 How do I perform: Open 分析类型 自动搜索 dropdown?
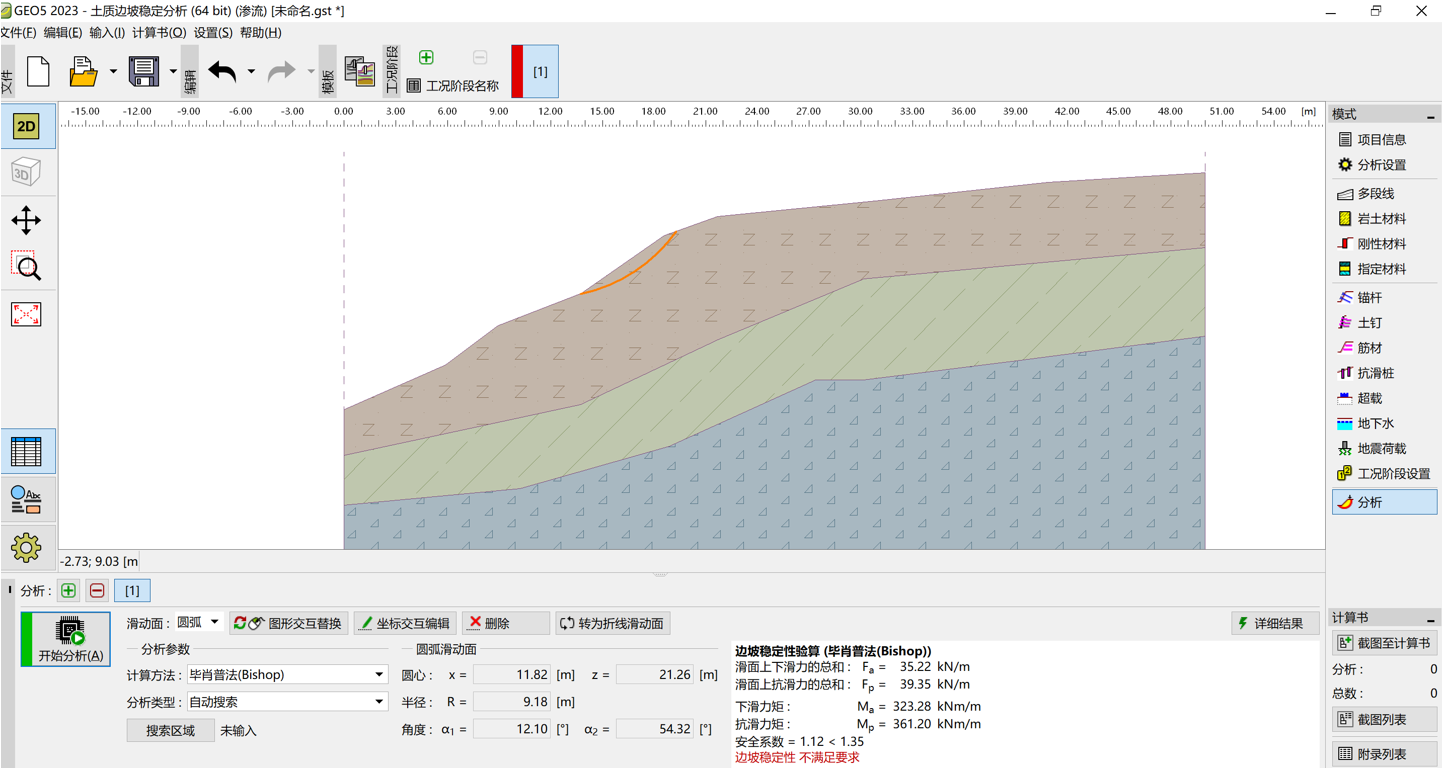287,702
